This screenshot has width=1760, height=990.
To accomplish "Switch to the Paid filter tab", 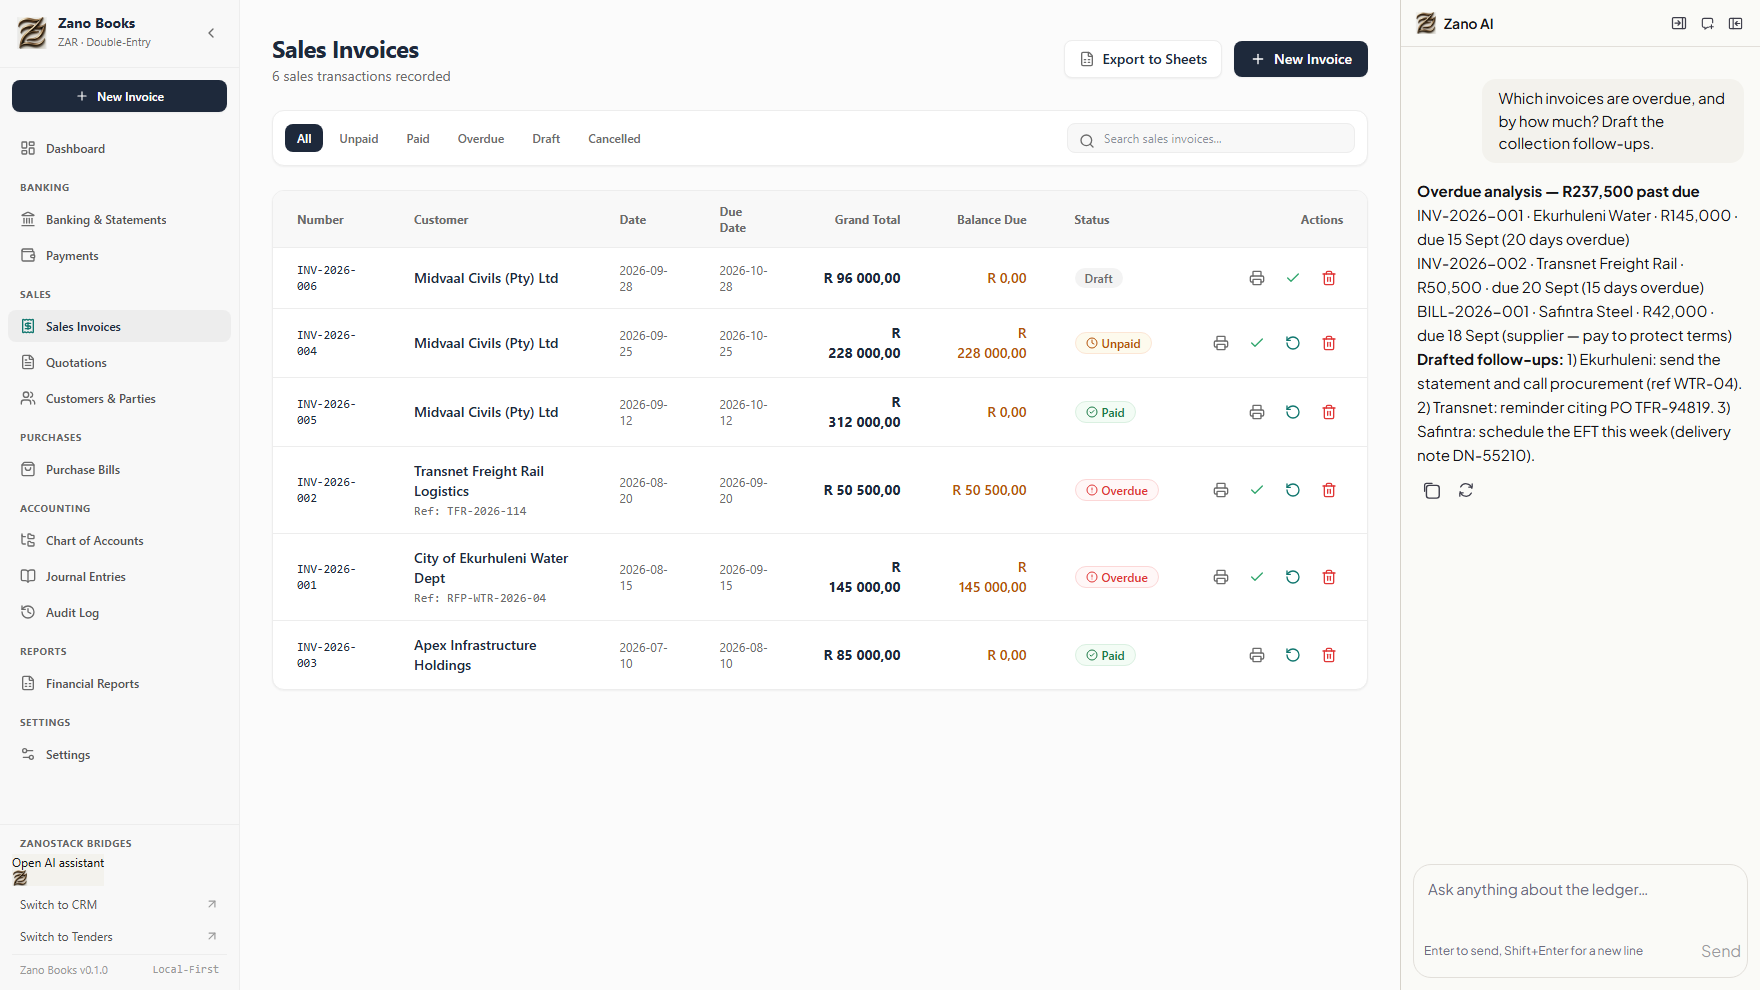I will [418, 139].
